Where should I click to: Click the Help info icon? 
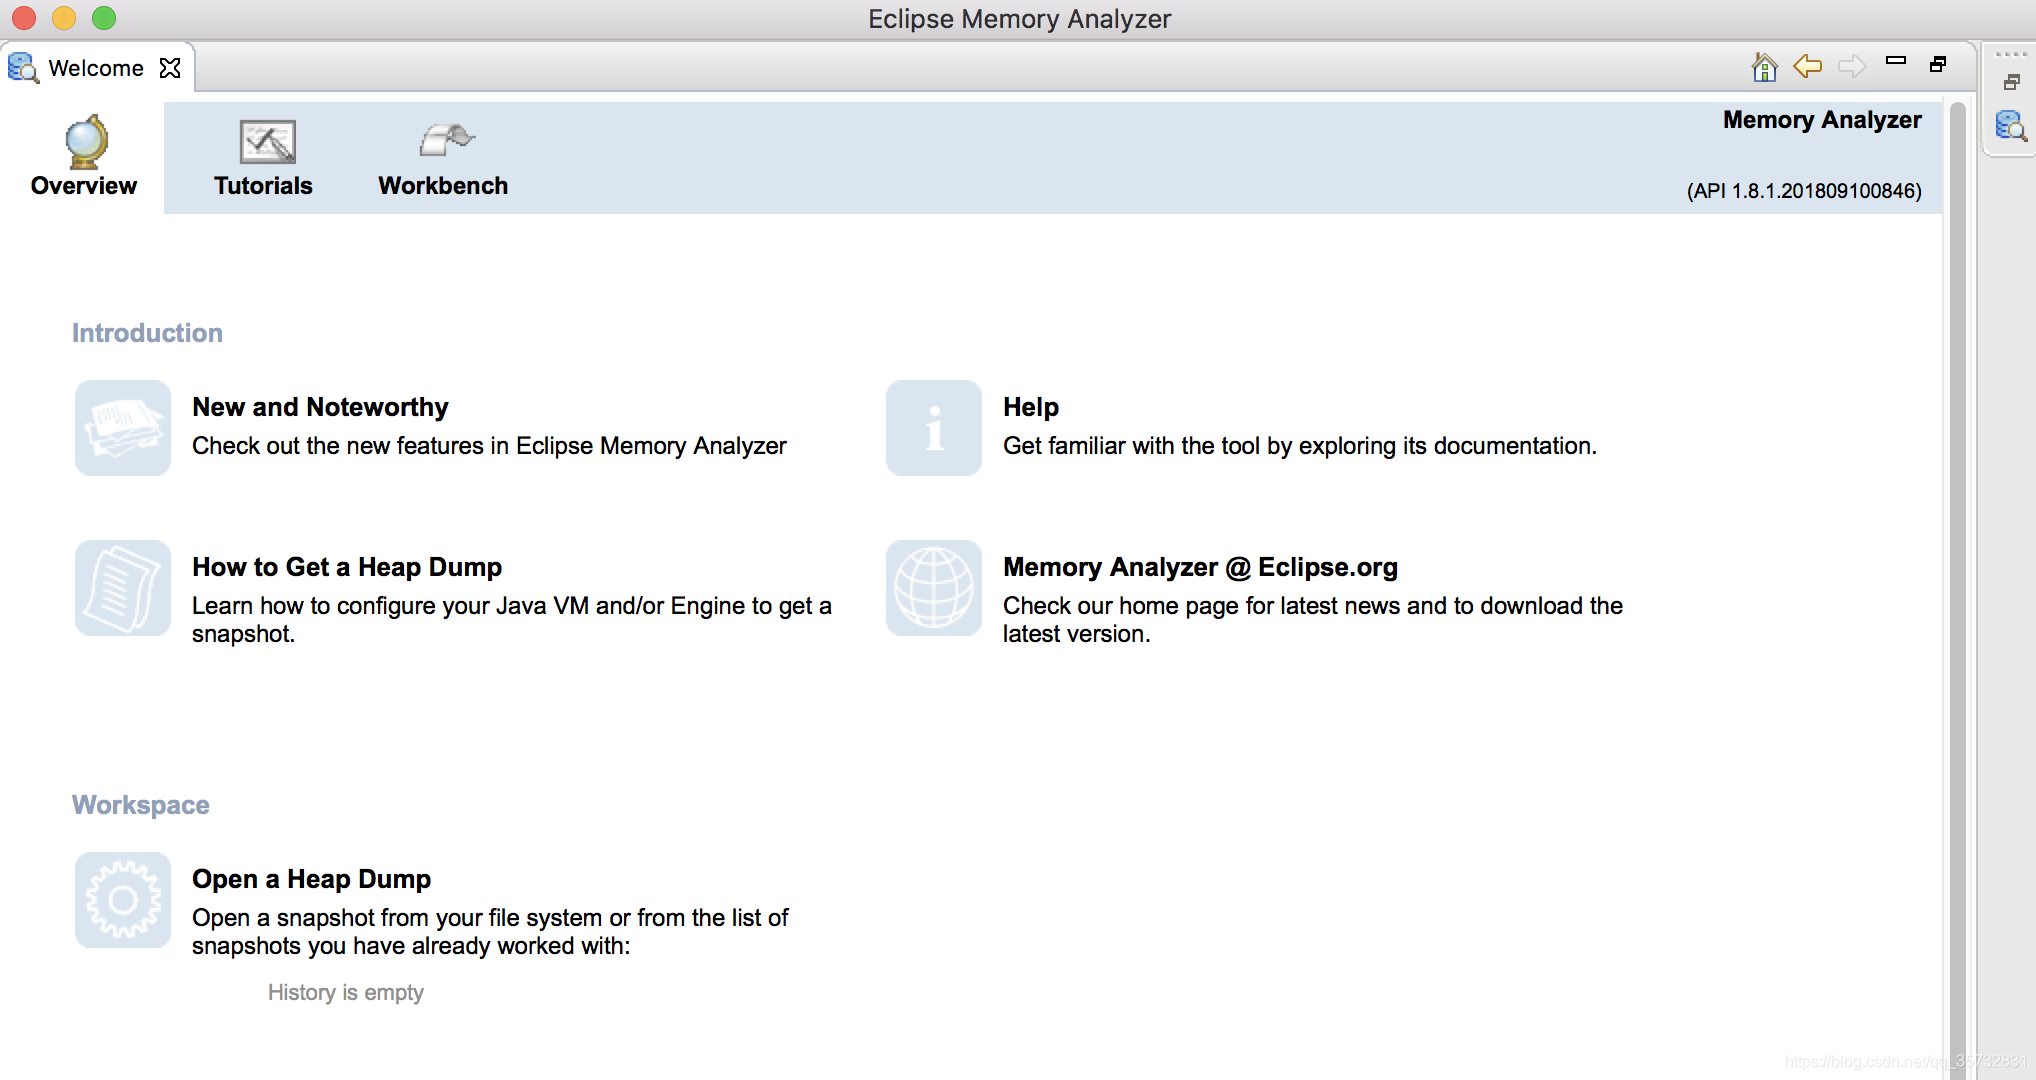(x=934, y=428)
